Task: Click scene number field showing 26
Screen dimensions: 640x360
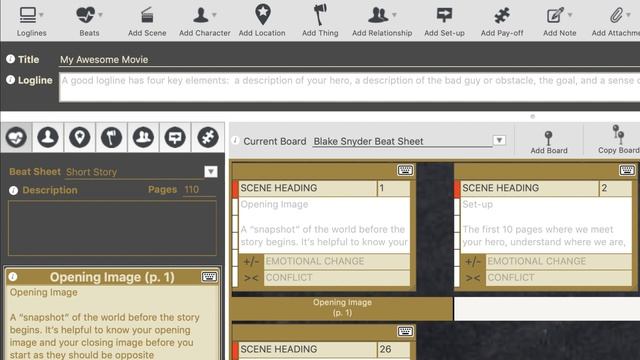Action: 393,349
